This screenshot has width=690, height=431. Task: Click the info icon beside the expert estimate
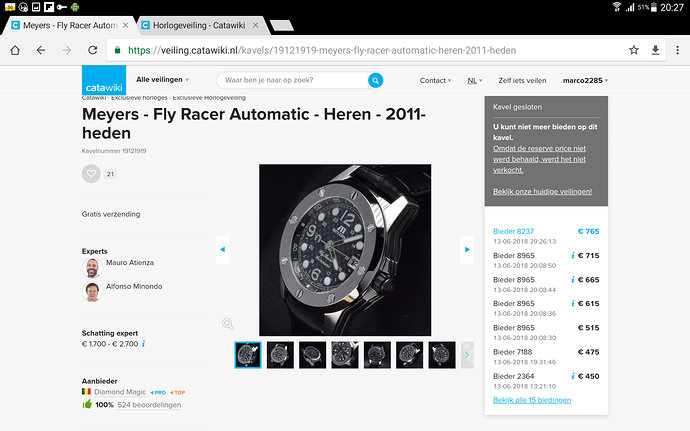coord(143,344)
